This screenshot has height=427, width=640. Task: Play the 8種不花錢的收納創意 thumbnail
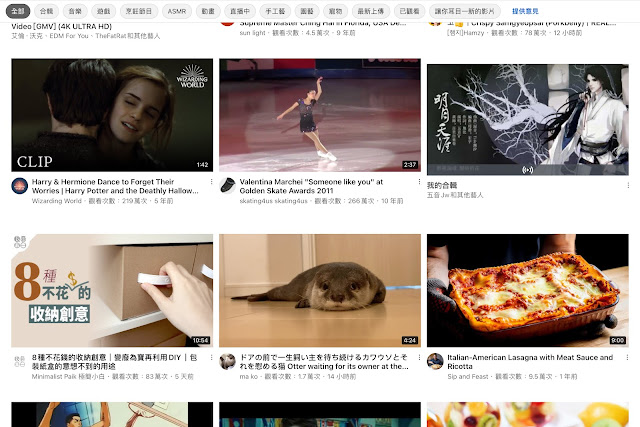112,291
